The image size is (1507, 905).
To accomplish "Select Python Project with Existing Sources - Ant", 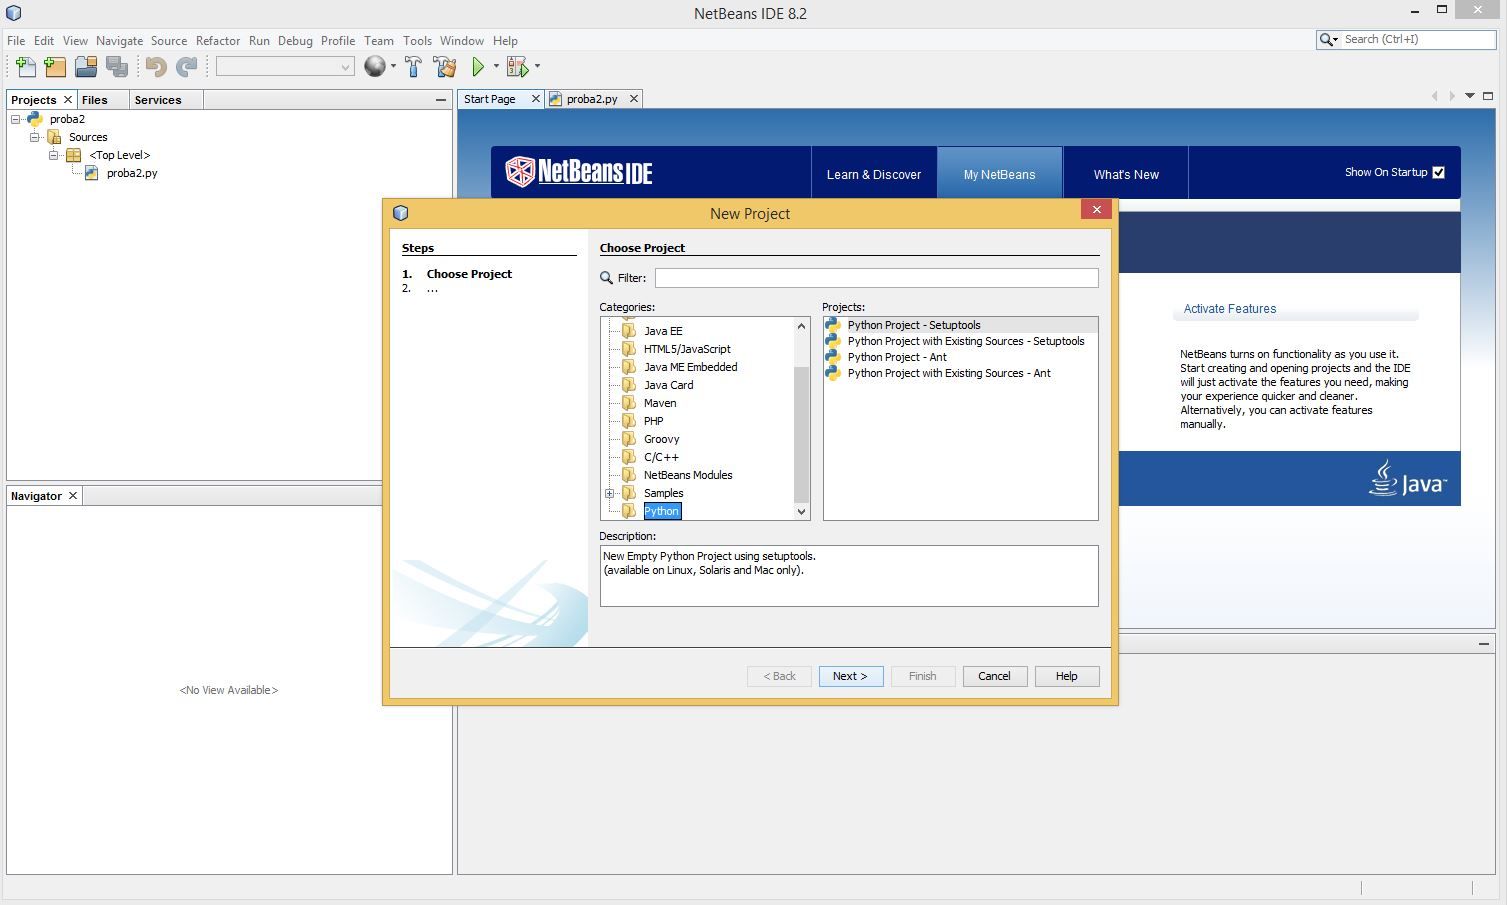I will pyautogui.click(x=949, y=373).
